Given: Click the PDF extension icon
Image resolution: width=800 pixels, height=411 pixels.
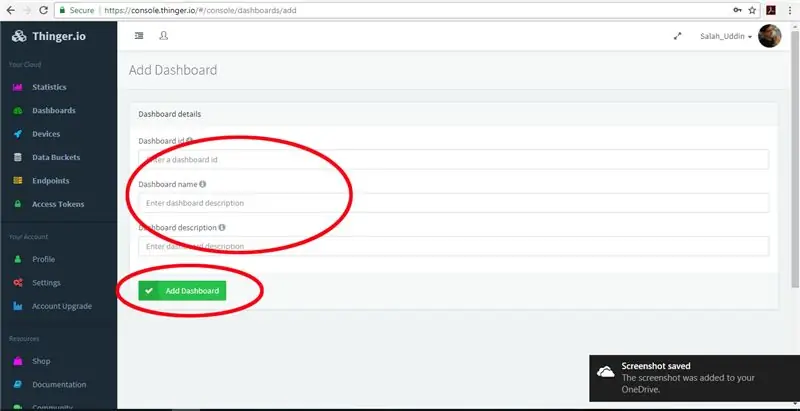Looking at the screenshot, I should 771,10.
